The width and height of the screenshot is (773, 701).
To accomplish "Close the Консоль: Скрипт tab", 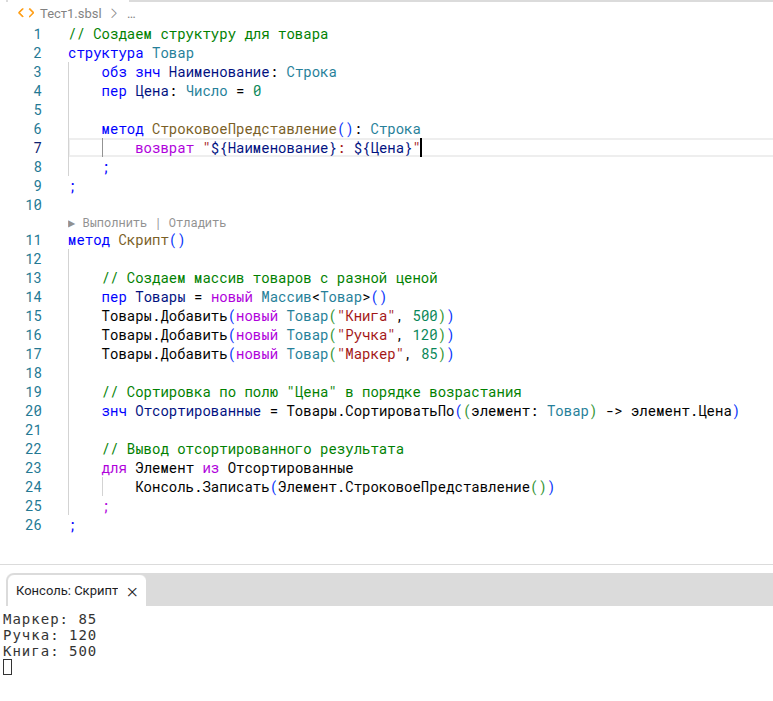I will pyautogui.click(x=132, y=592).
